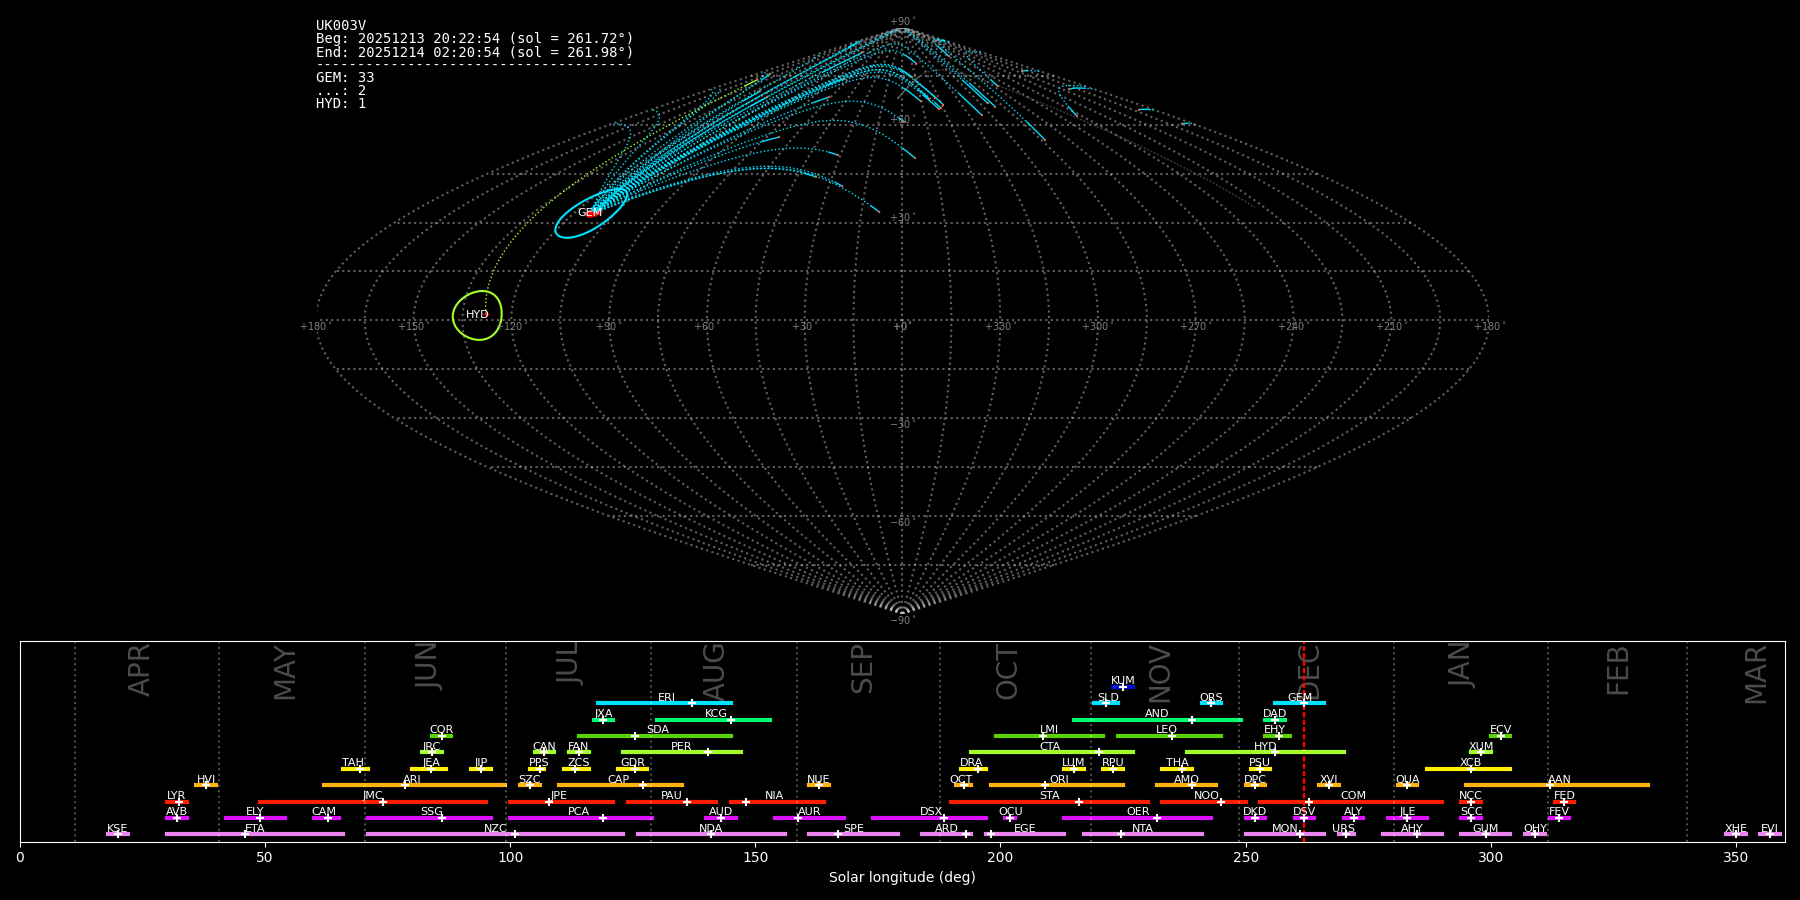Click the 250 tick on longitude axis

pos(1245,858)
